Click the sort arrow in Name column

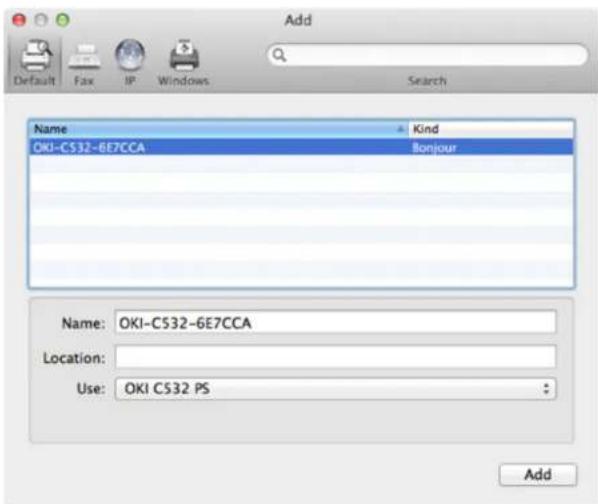click(x=400, y=129)
